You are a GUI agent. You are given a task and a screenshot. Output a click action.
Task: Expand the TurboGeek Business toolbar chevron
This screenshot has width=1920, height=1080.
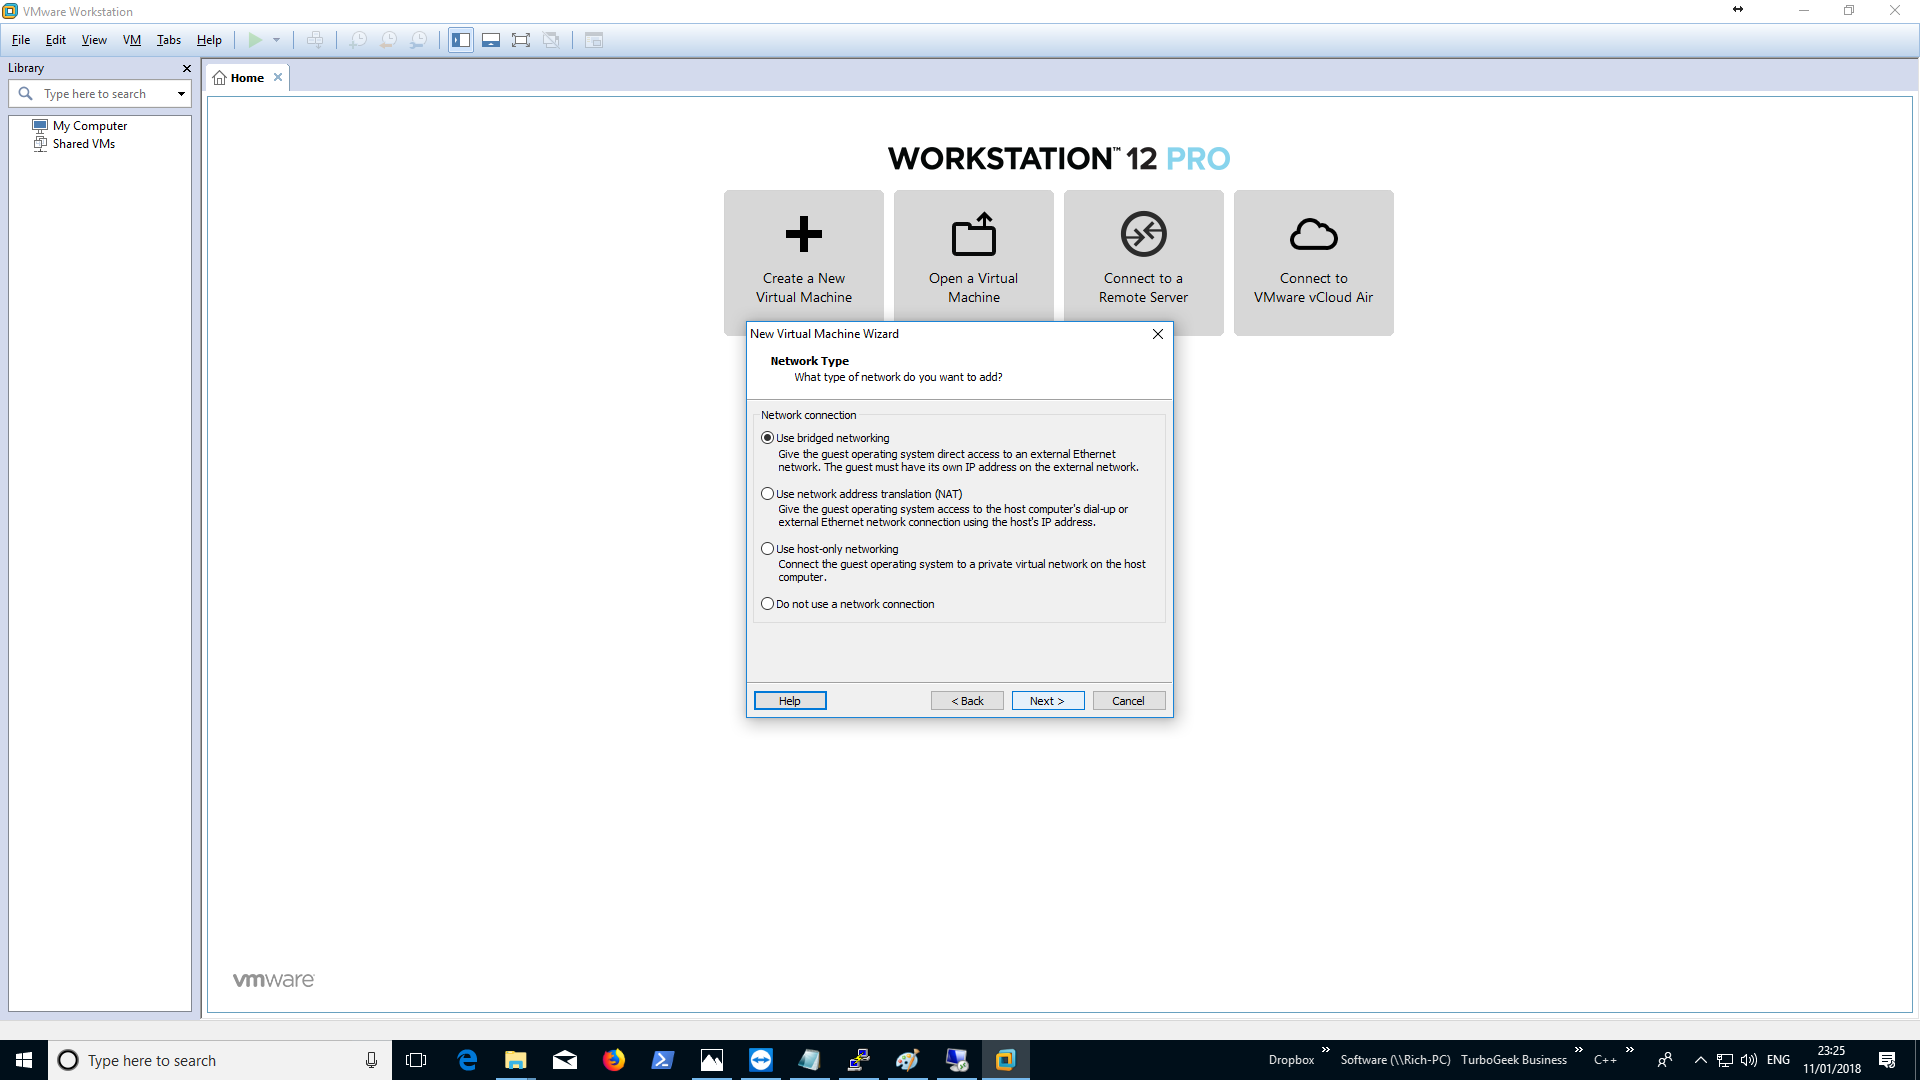pos(1579,1050)
